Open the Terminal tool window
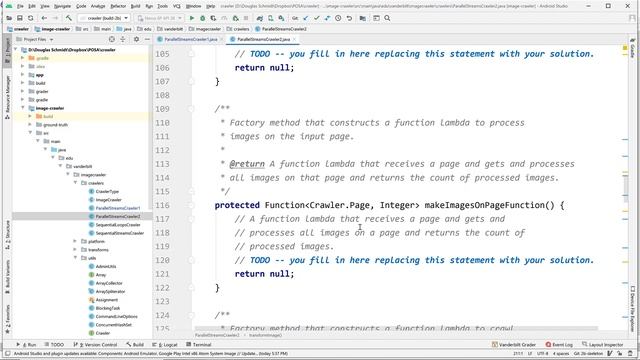The height and width of the screenshot is (360, 640). click(x=199, y=344)
